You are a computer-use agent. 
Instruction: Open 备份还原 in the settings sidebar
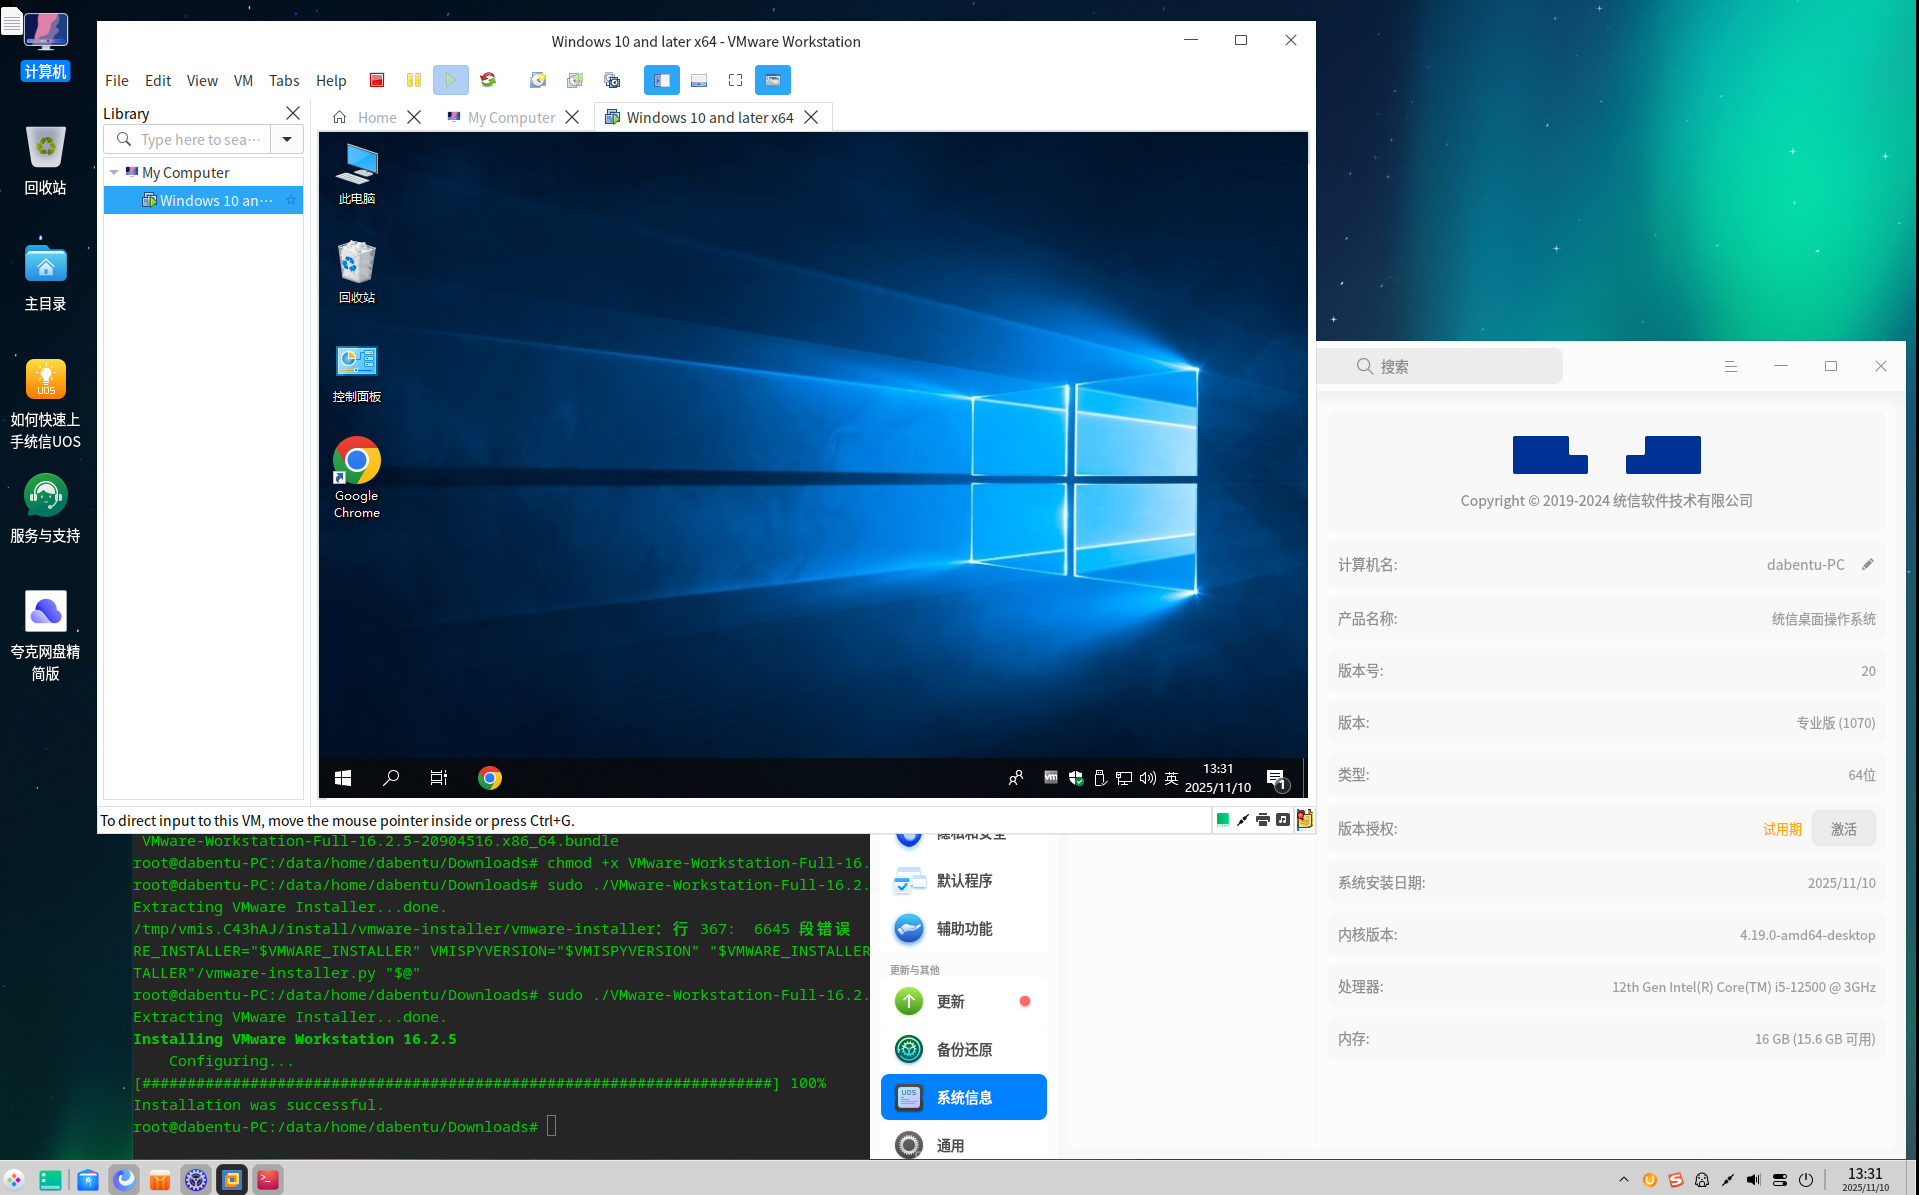coord(964,1049)
